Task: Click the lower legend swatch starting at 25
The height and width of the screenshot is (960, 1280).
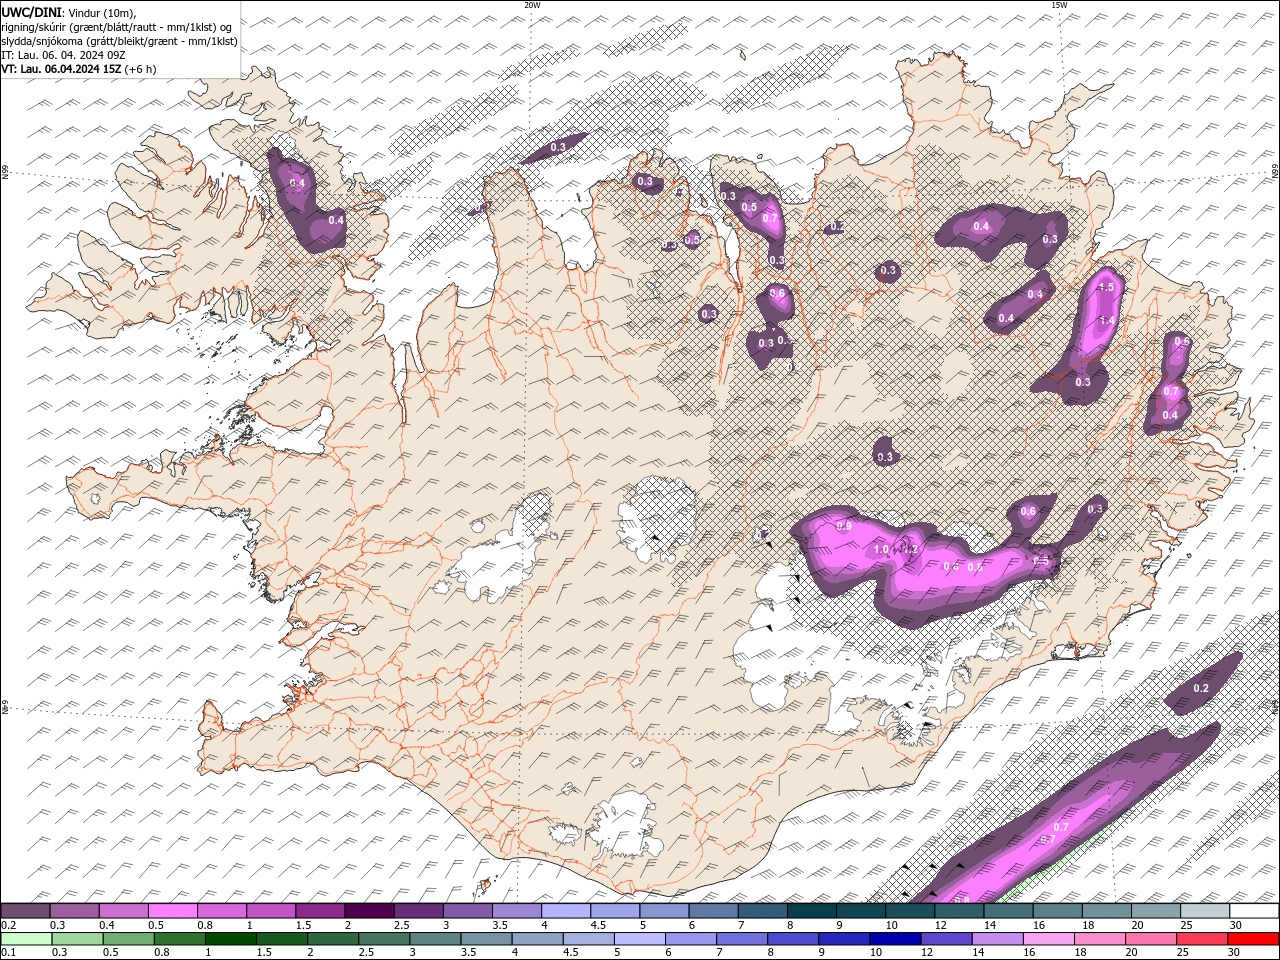Action: (1202, 939)
